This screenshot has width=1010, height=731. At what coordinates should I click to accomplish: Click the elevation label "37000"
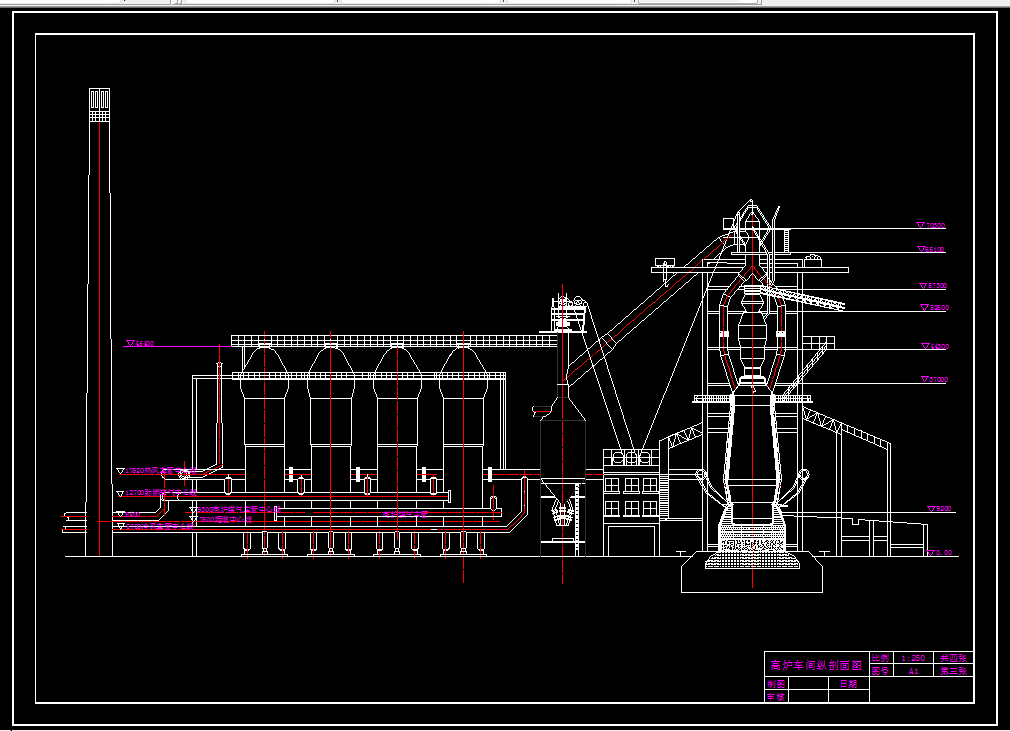tap(939, 380)
